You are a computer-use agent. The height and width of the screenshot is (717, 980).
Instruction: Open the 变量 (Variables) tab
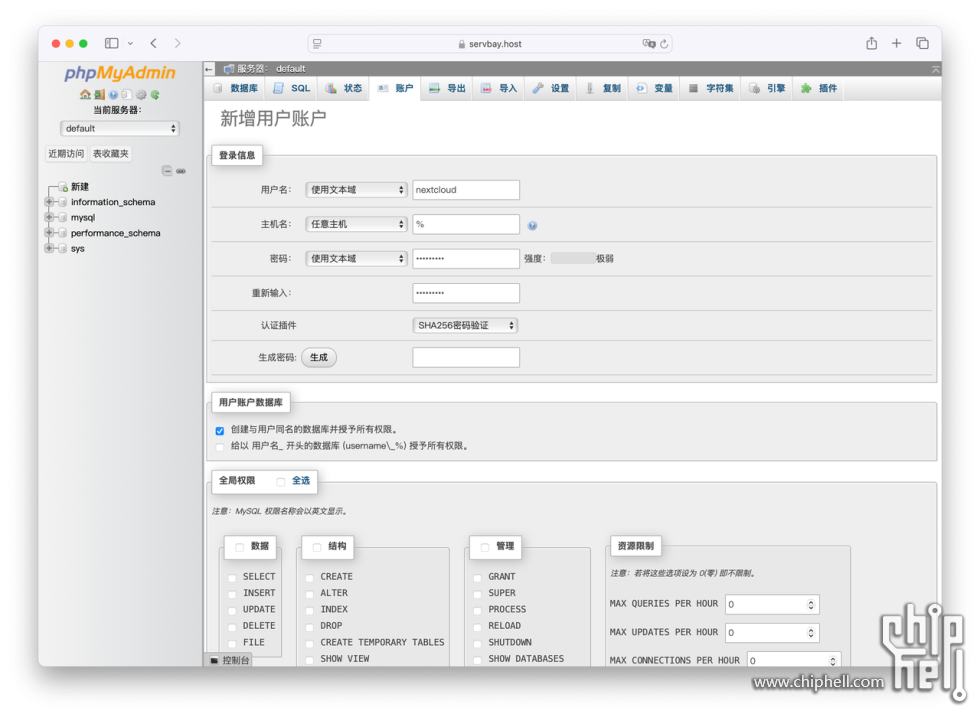(654, 88)
